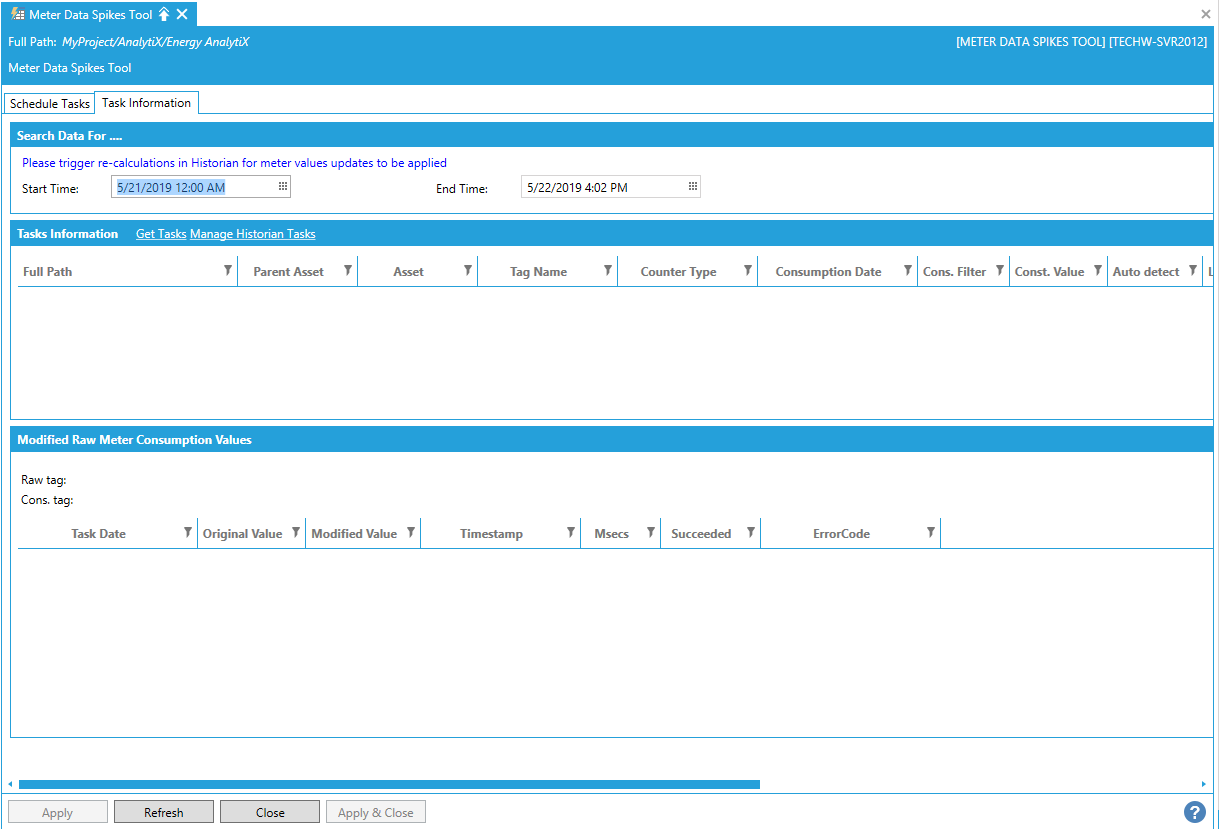Image resolution: width=1219 pixels, height=829 pixels.
Task: Click the Consumption Date filter icon
Action: coord(907,271)
